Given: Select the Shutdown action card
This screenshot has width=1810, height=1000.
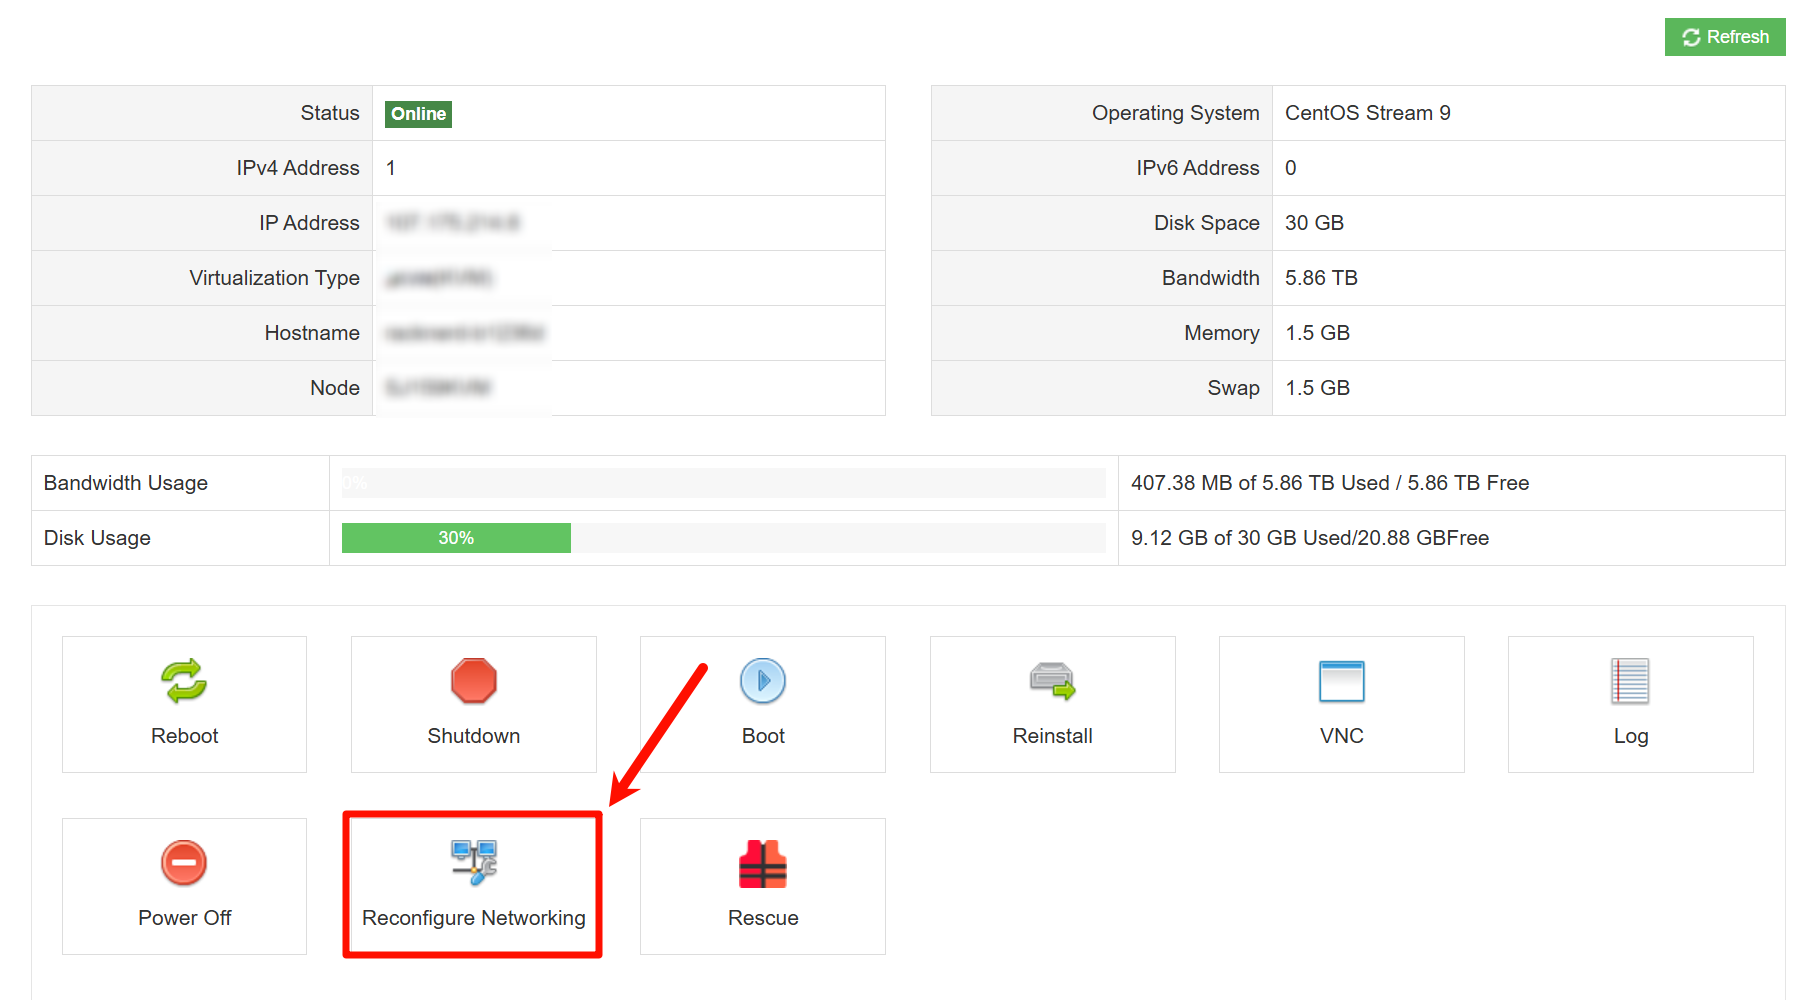Looking at the screenshot, I should [x=473, y=704].
